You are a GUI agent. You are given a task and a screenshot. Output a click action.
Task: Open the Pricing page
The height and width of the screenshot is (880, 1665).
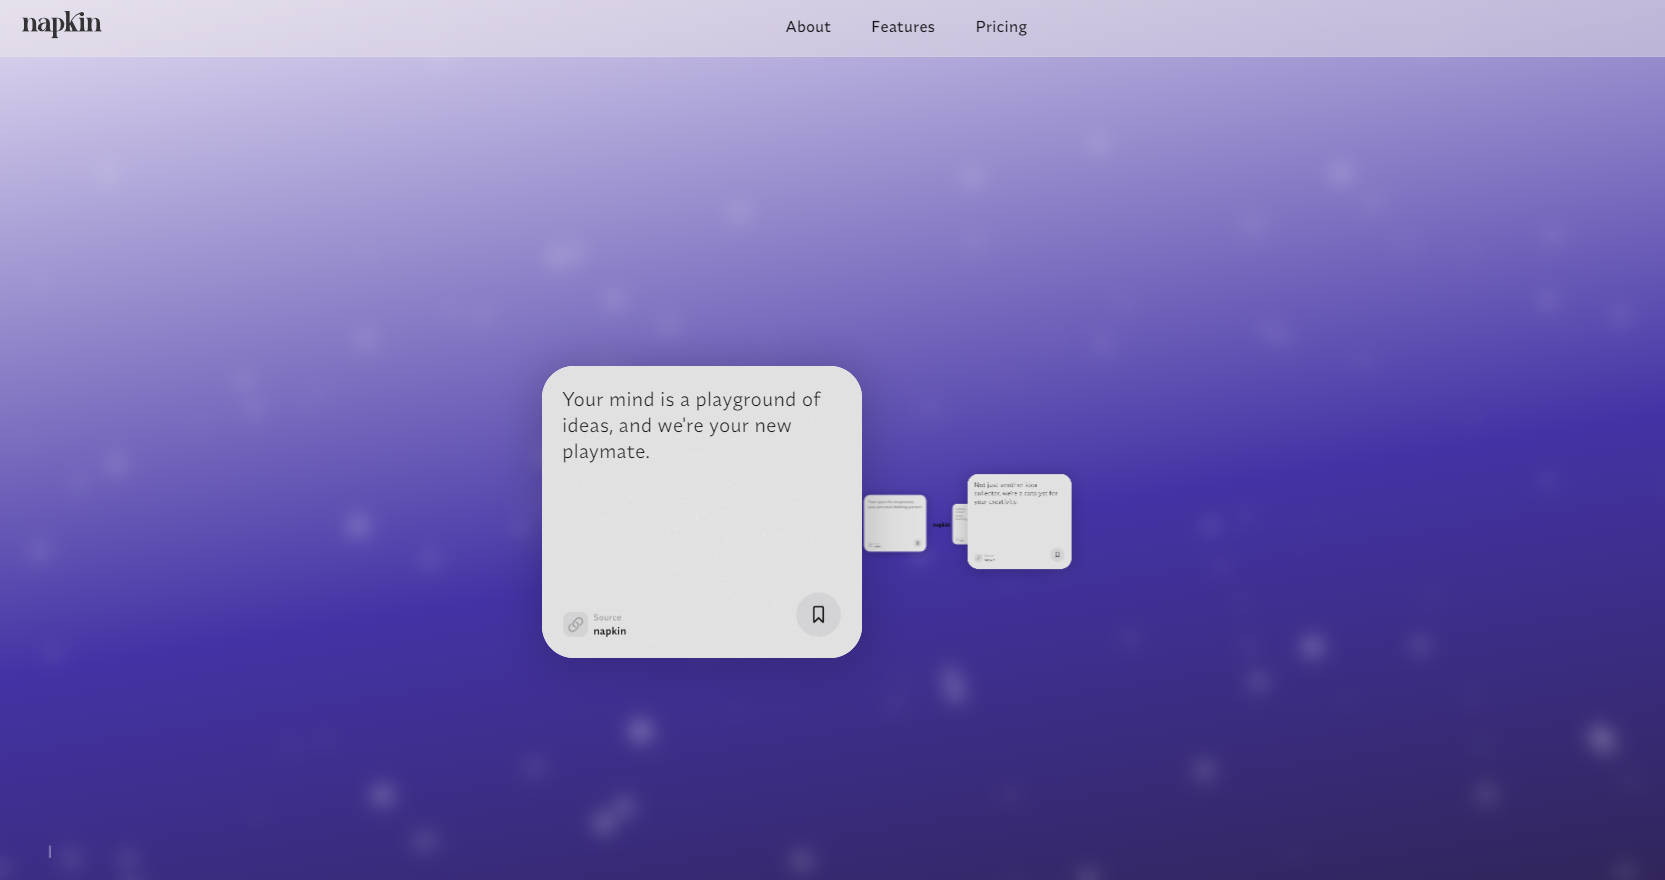[x=1000, y=27]
